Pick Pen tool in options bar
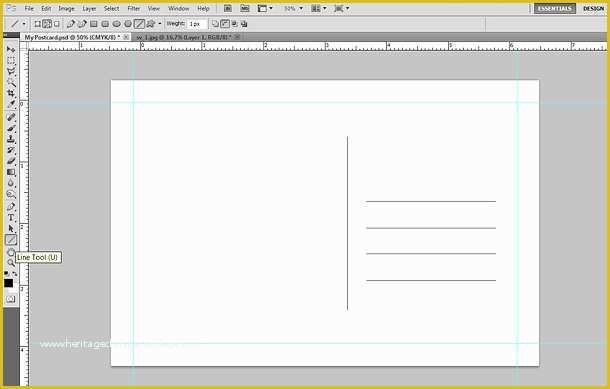Screen dimensions: 610x389 click(70, 24)
